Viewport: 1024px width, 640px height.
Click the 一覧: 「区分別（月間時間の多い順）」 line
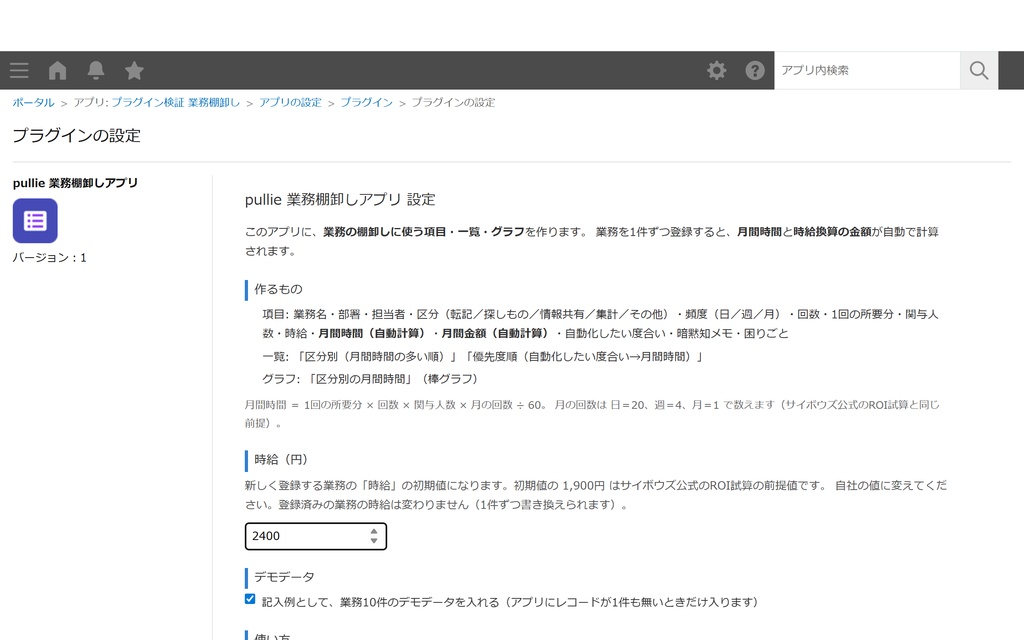pyautogui.click(x=482, y=357)
